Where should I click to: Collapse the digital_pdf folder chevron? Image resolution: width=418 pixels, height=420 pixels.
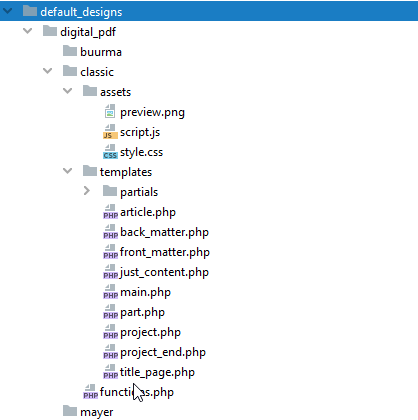coord(27,31)
